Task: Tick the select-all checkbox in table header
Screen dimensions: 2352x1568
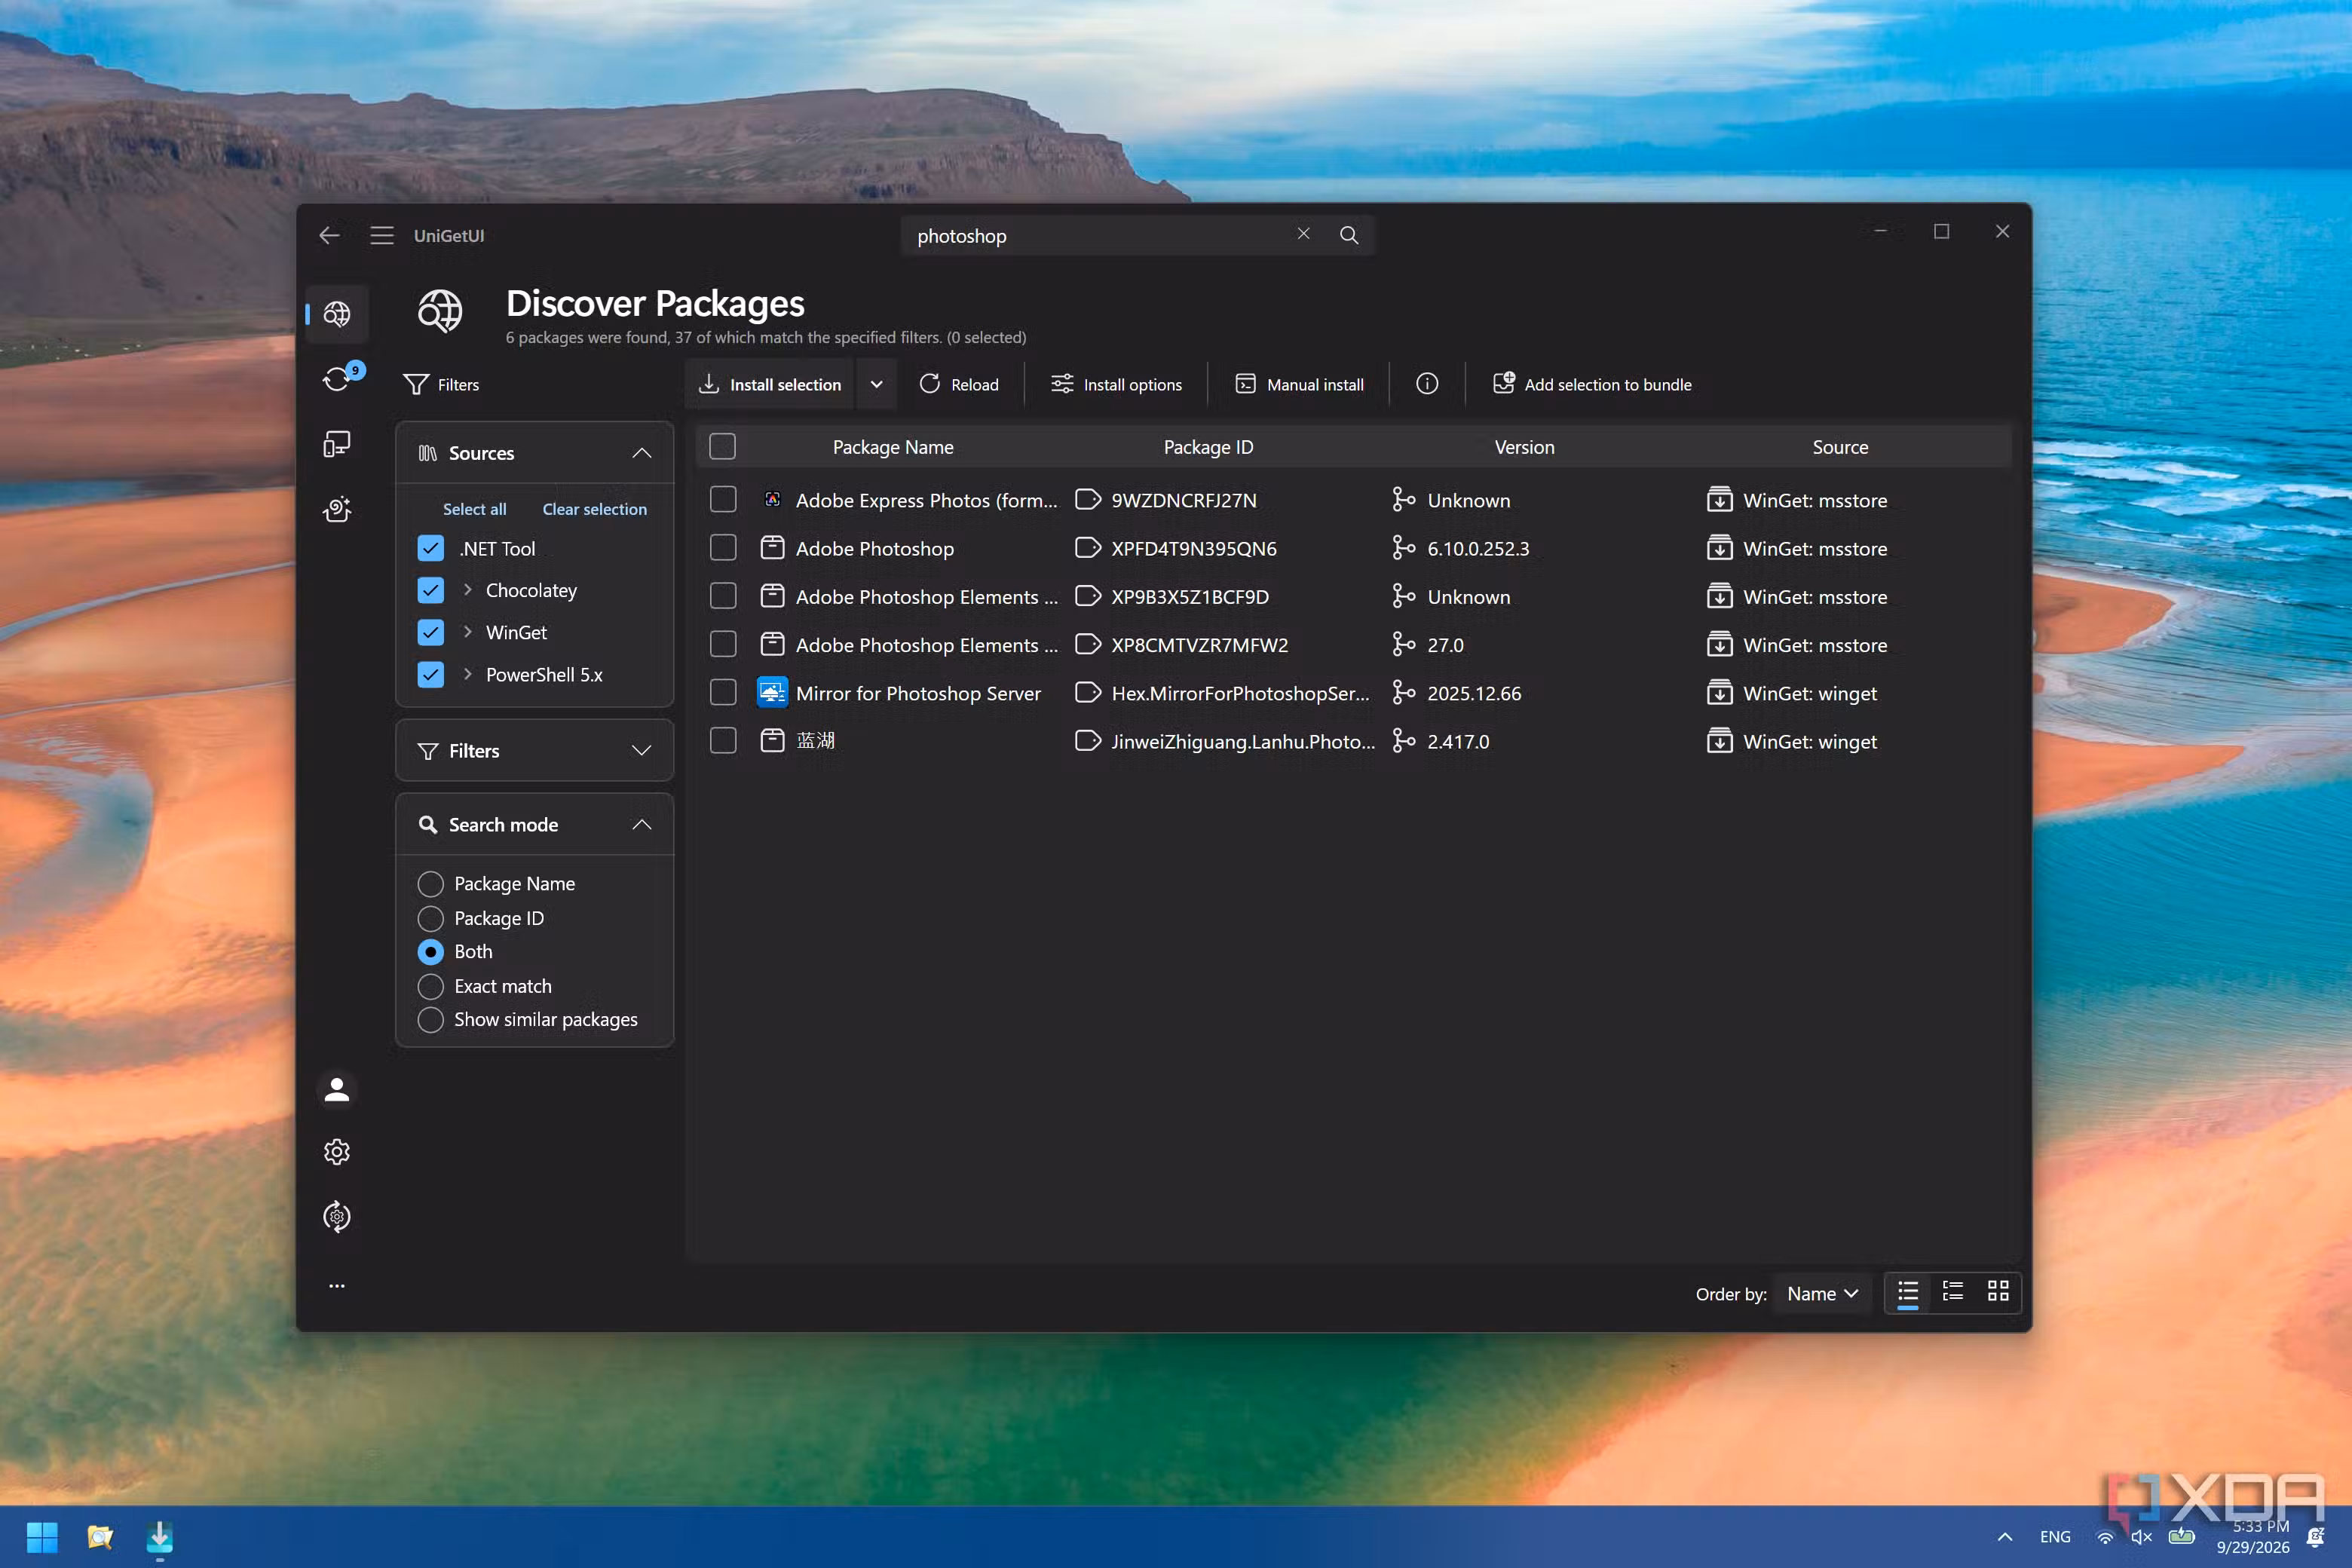Action: coord(723,446)
